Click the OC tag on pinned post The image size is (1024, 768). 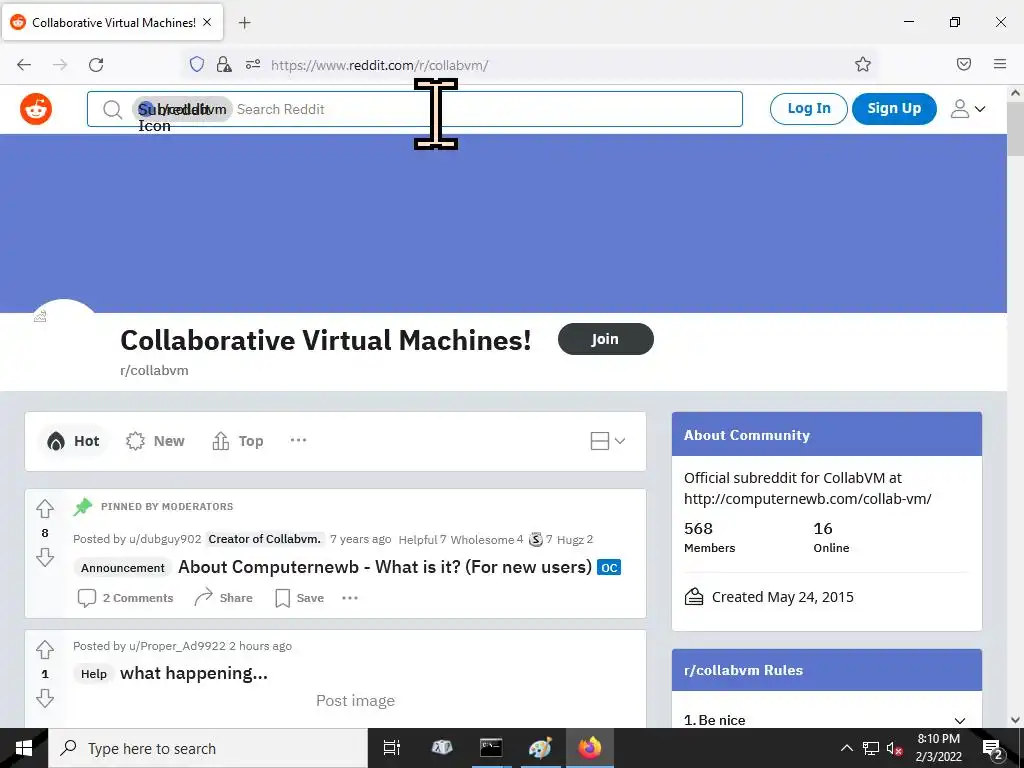coord(609,568)
